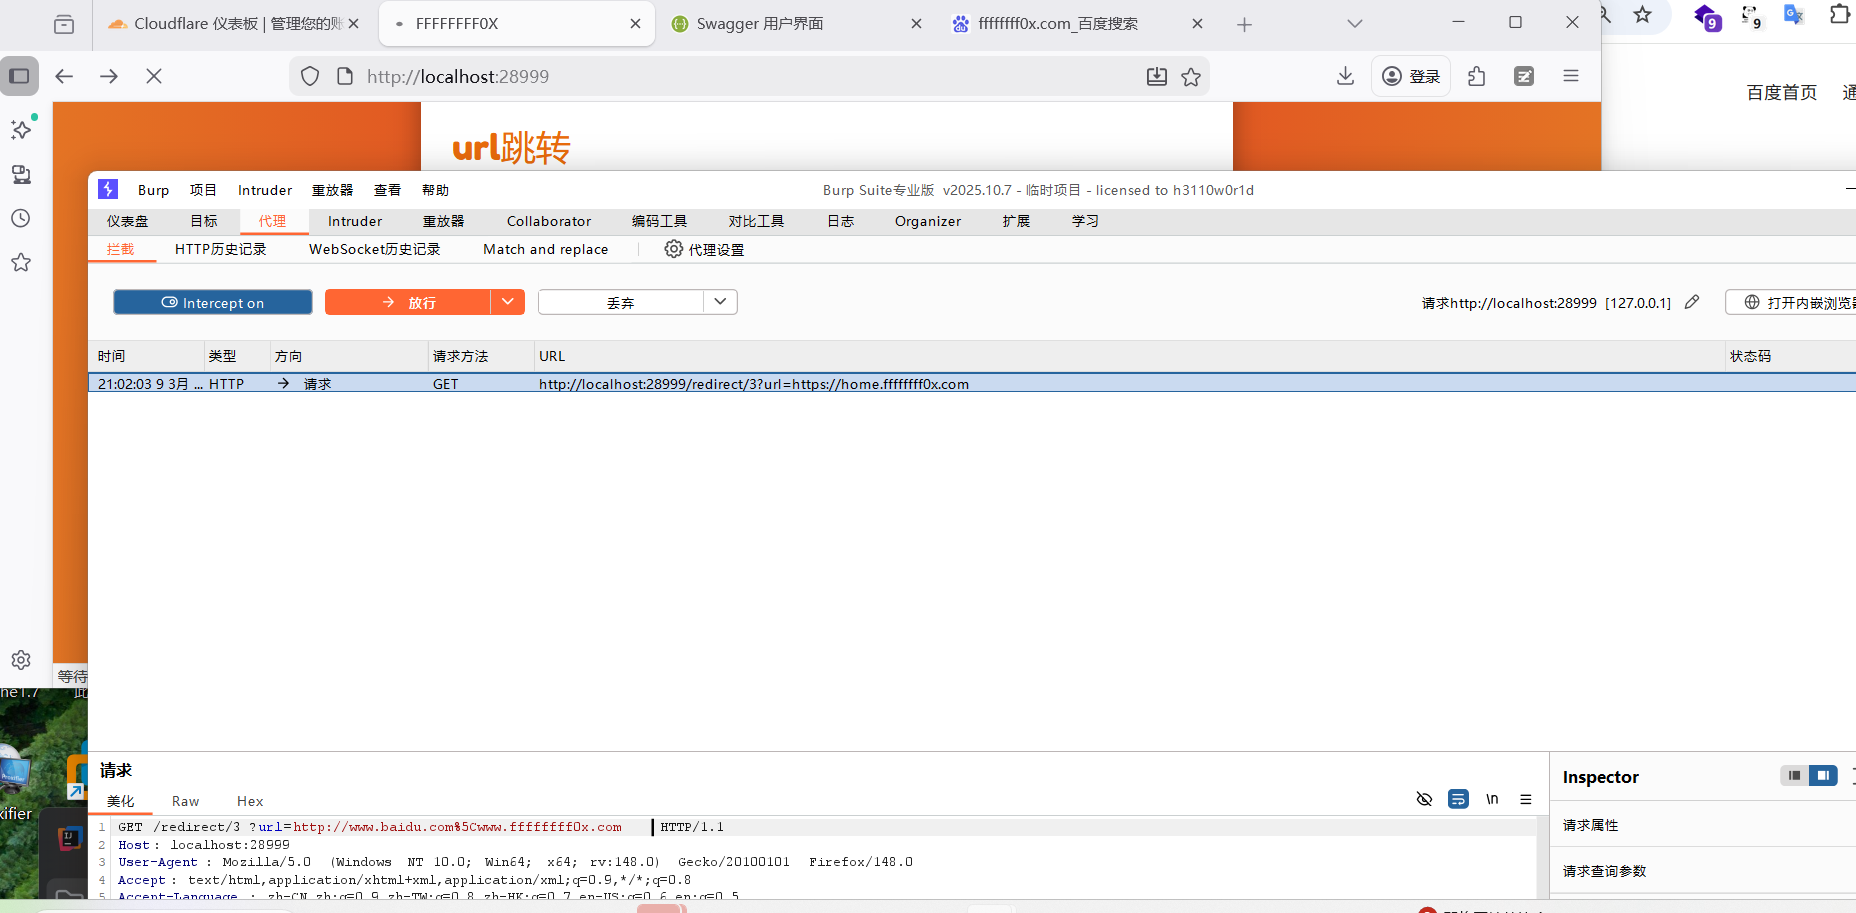Sort by the 请求方法 column header

481,356
